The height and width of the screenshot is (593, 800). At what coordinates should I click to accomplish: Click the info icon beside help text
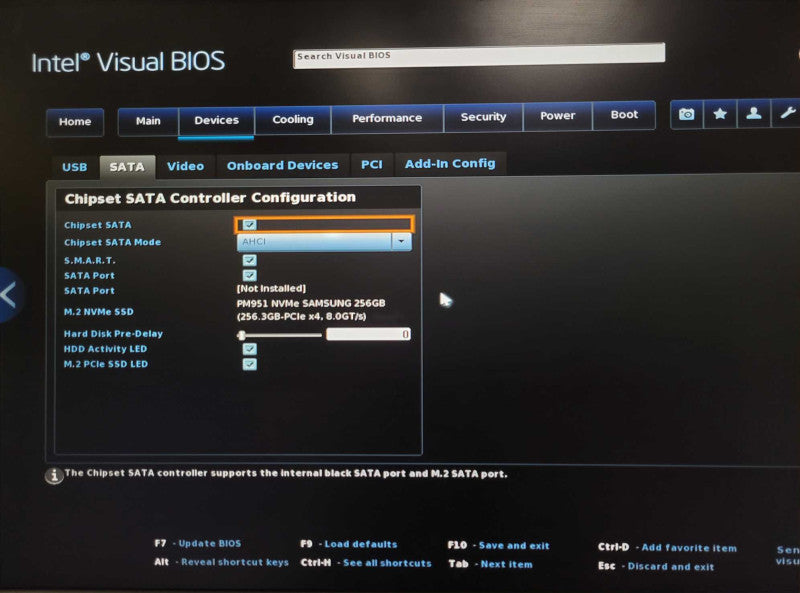[54, 476]
